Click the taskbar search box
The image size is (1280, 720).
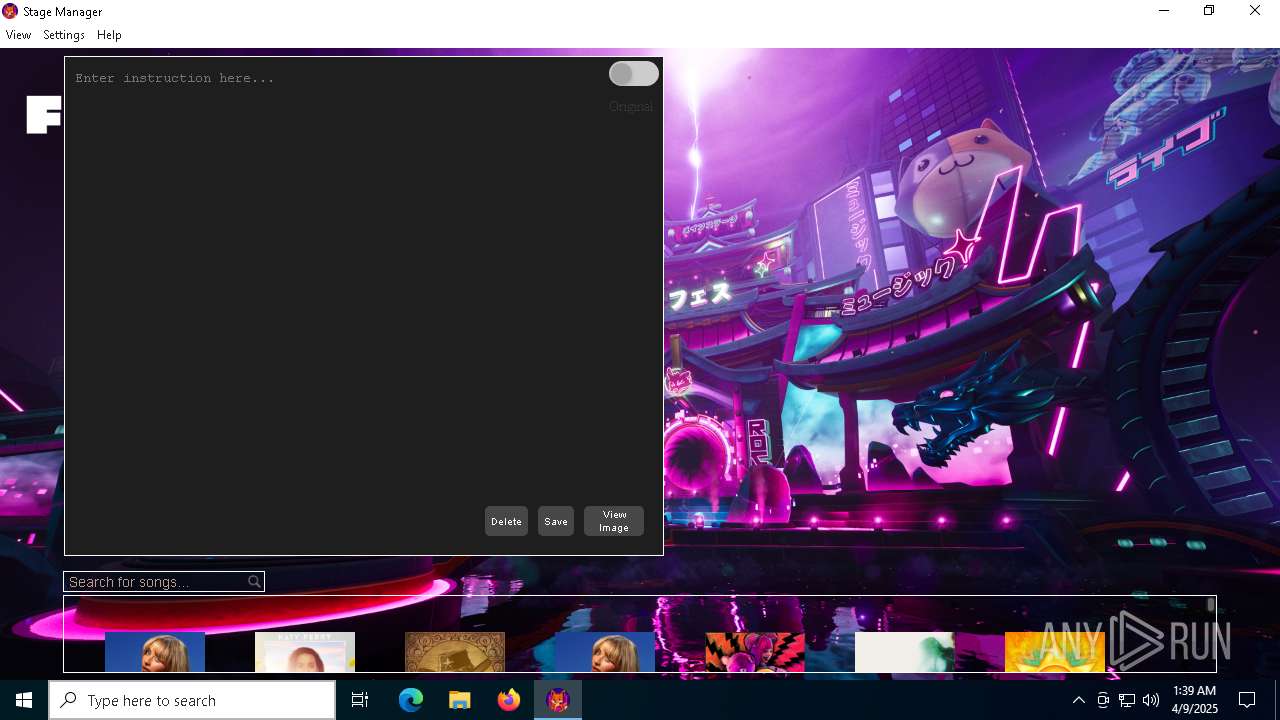point(192,700)
